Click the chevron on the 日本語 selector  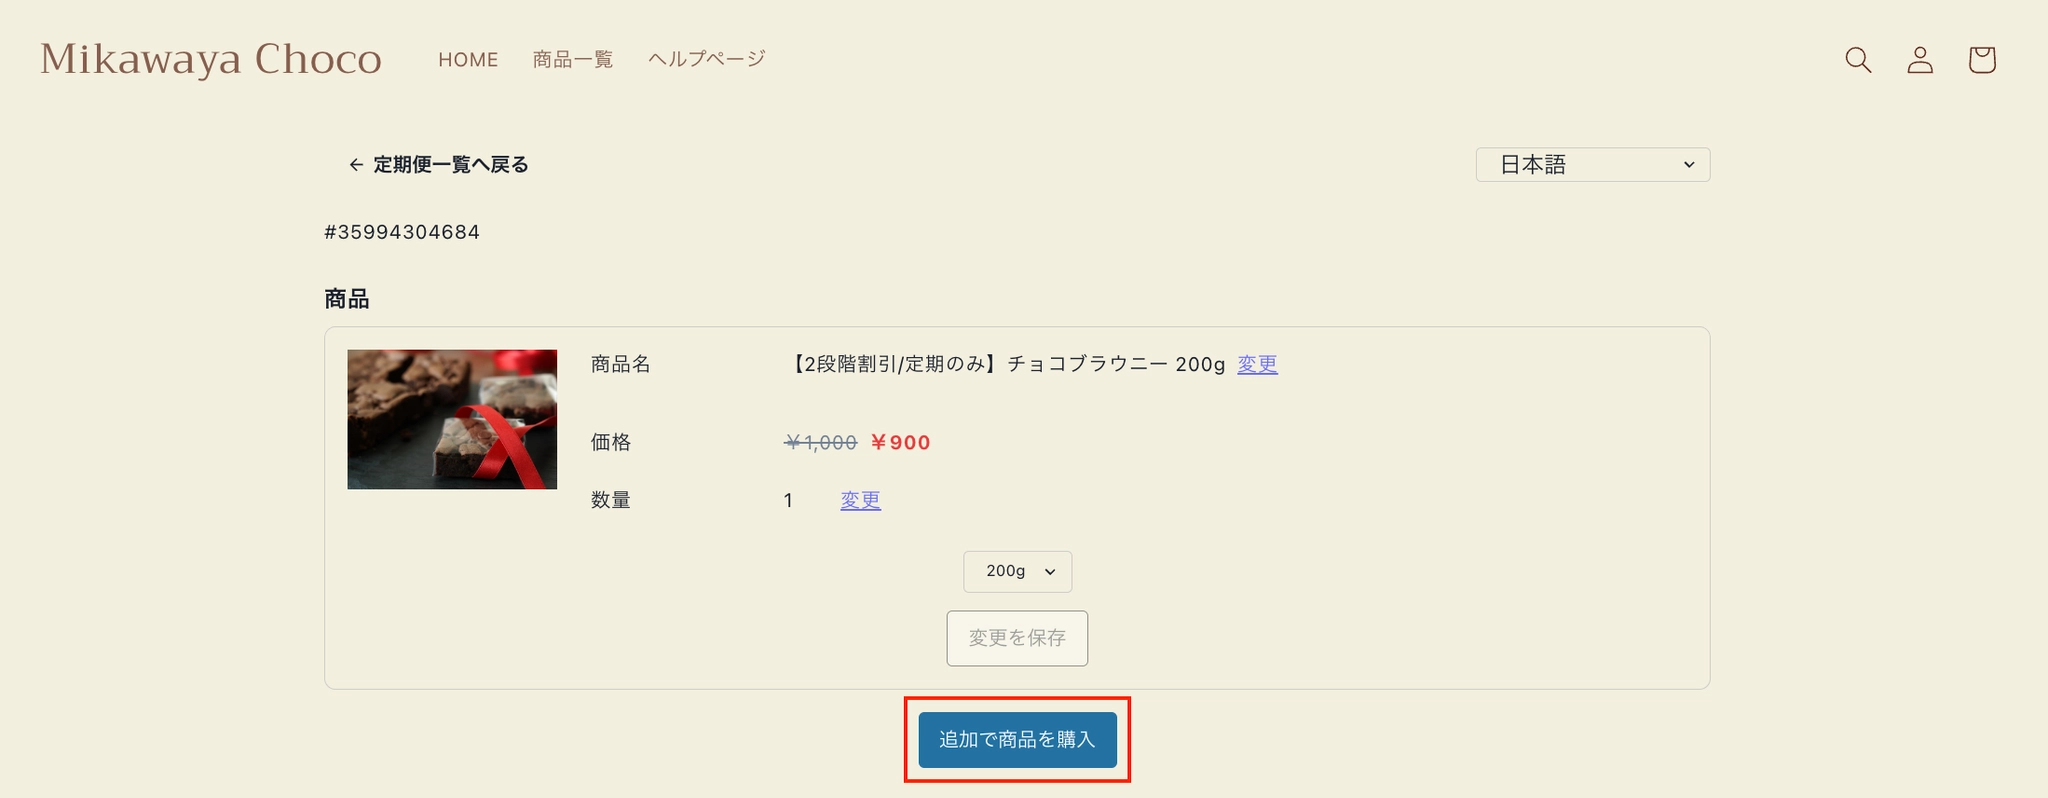coord(1689,165)
